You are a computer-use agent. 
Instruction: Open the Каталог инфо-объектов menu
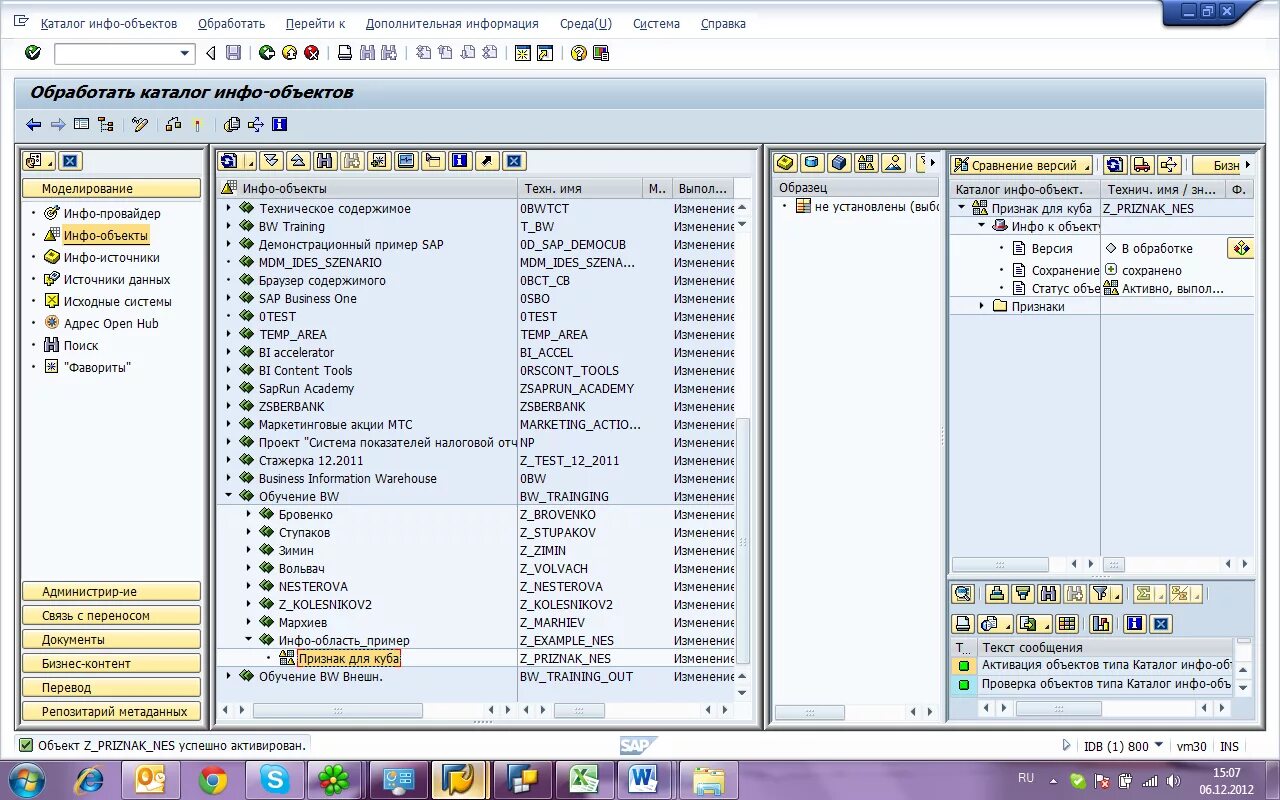click(x=108, y=23)
